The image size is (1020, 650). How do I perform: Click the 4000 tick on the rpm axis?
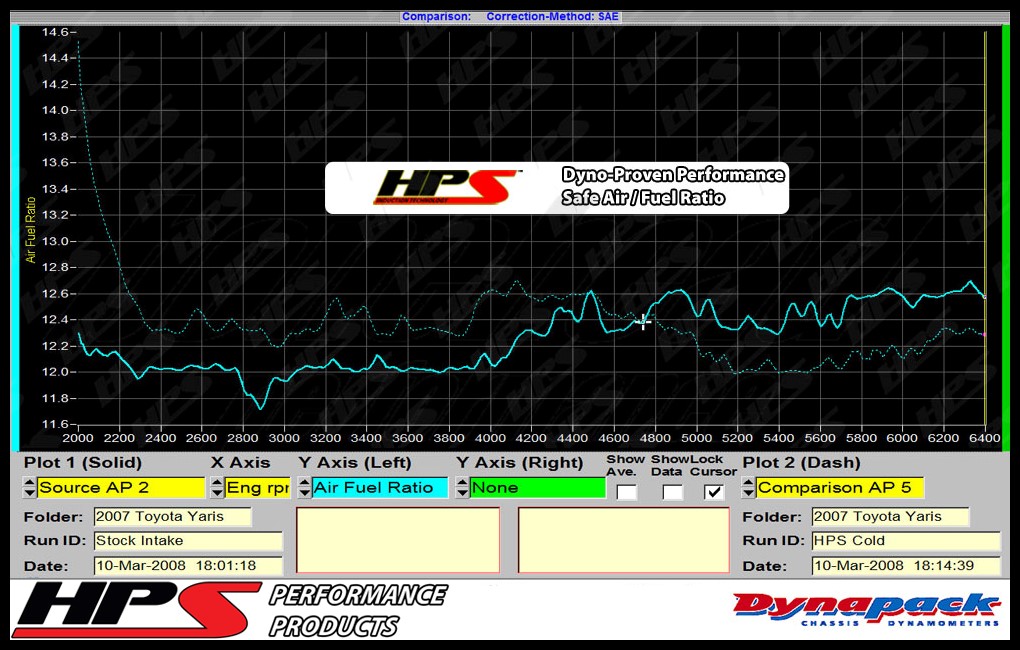coord(490,438)
